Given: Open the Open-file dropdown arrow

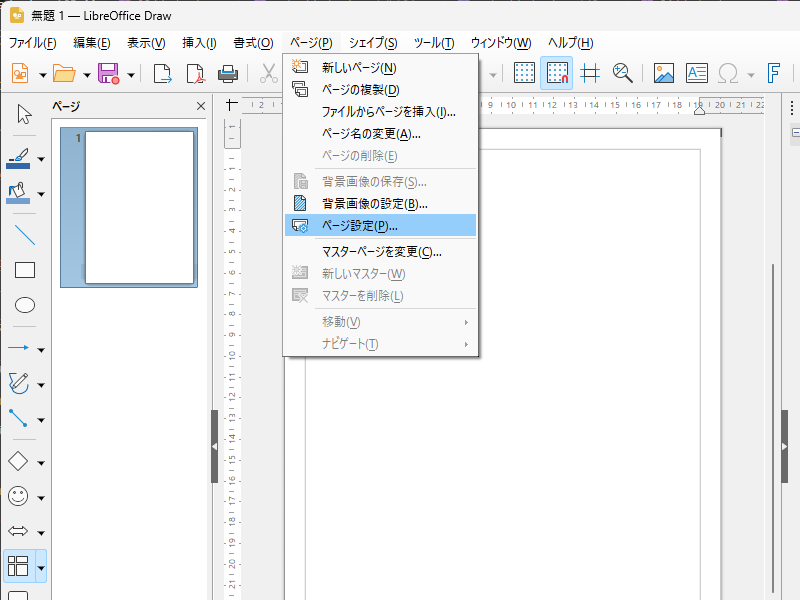Looking at the screenshot, I should pyautogui.click(x=87, y=76).
